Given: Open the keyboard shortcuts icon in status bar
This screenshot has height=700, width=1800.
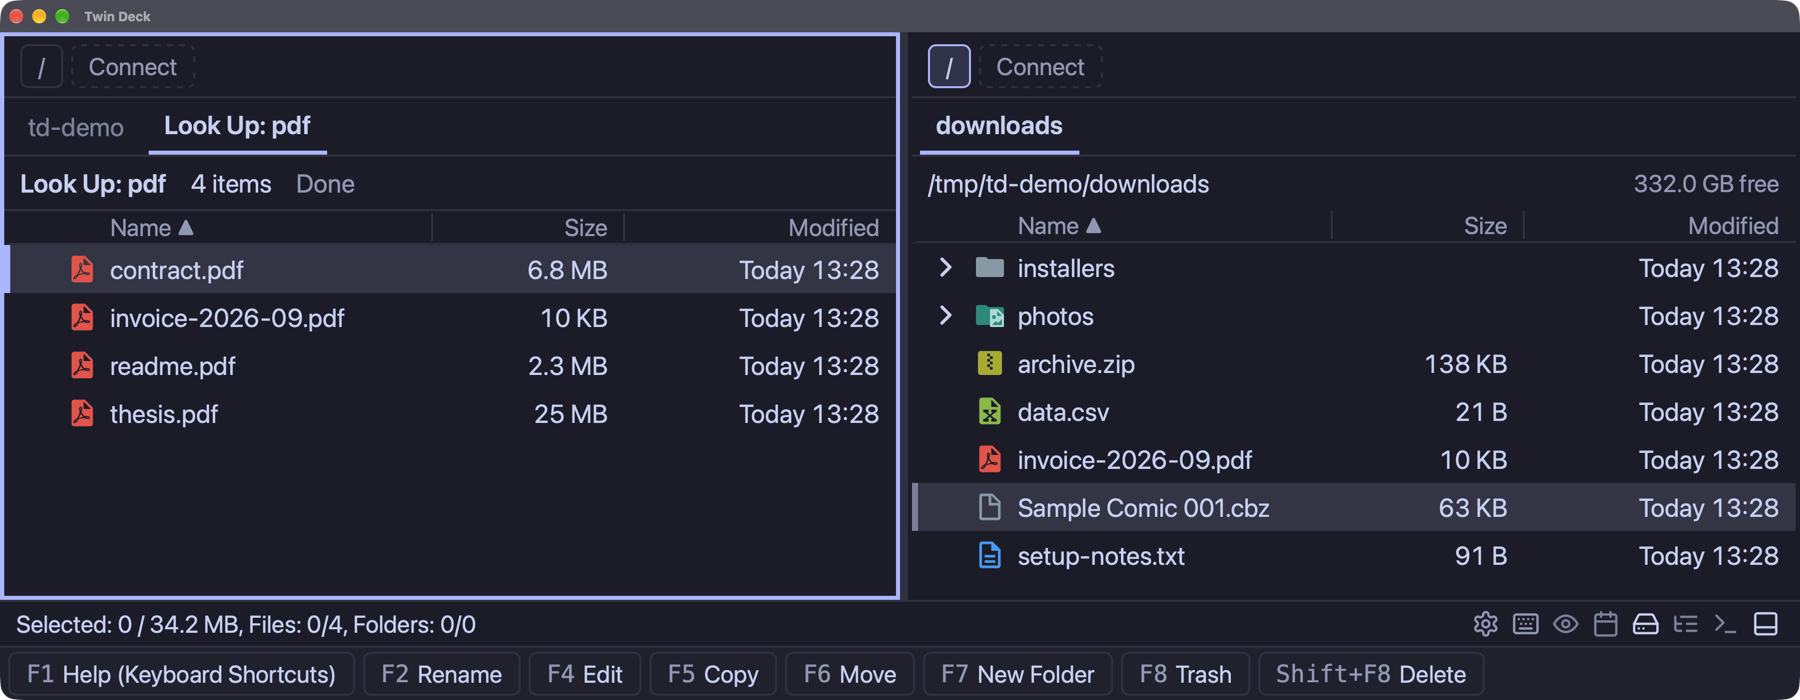Looking at the screenshot, I should click(1525, 624).
